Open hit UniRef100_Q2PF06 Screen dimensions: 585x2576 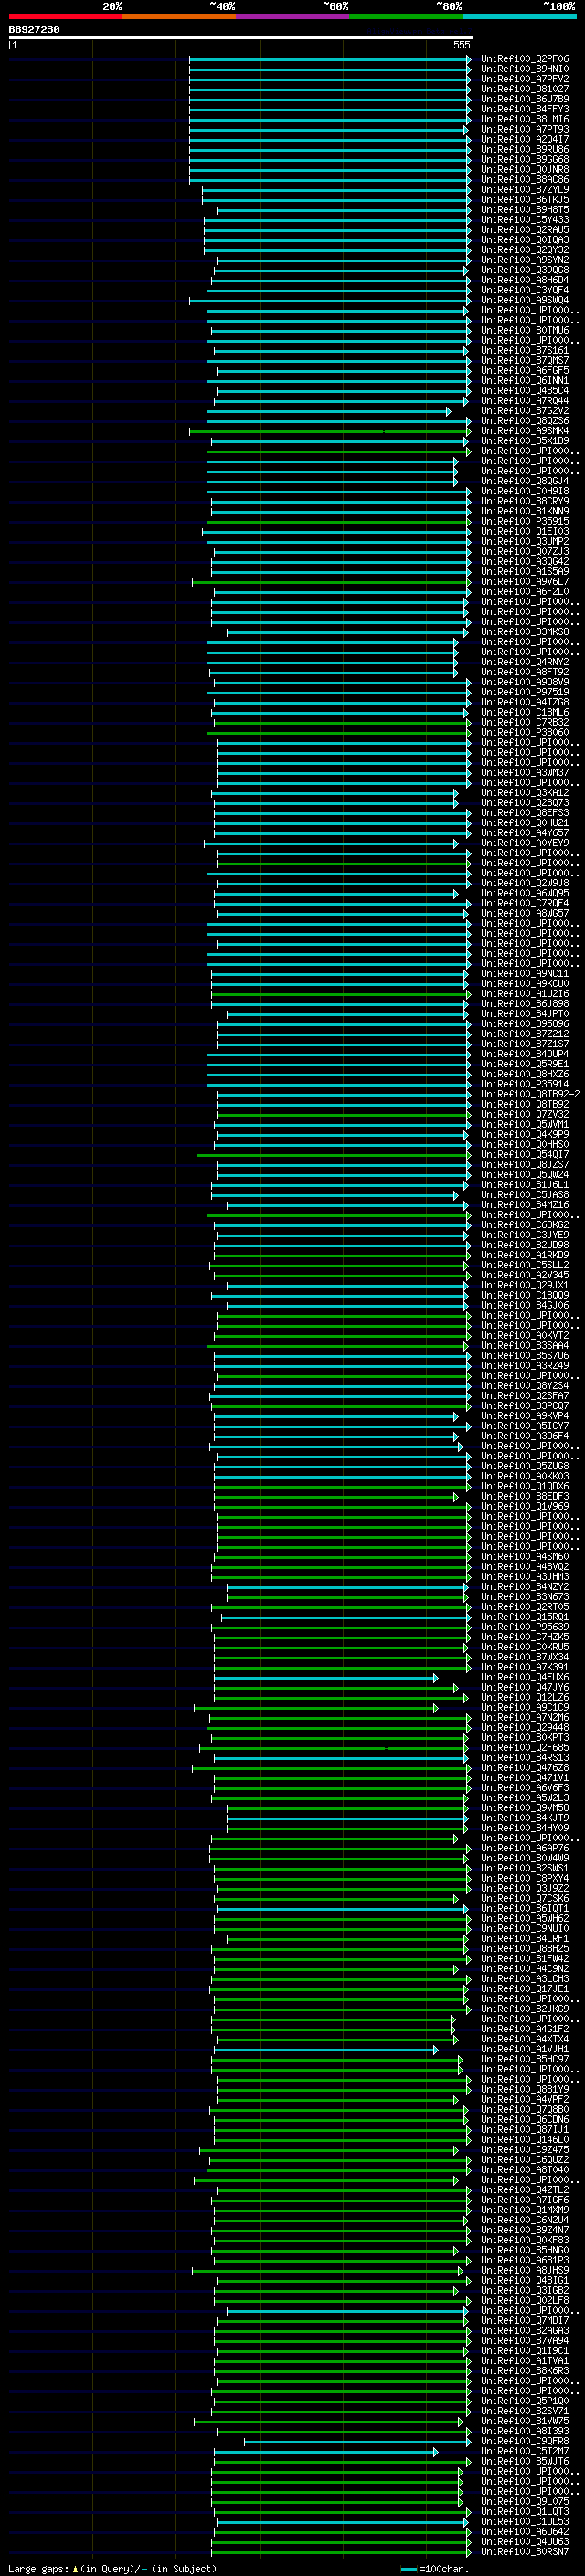coord(524,59)
